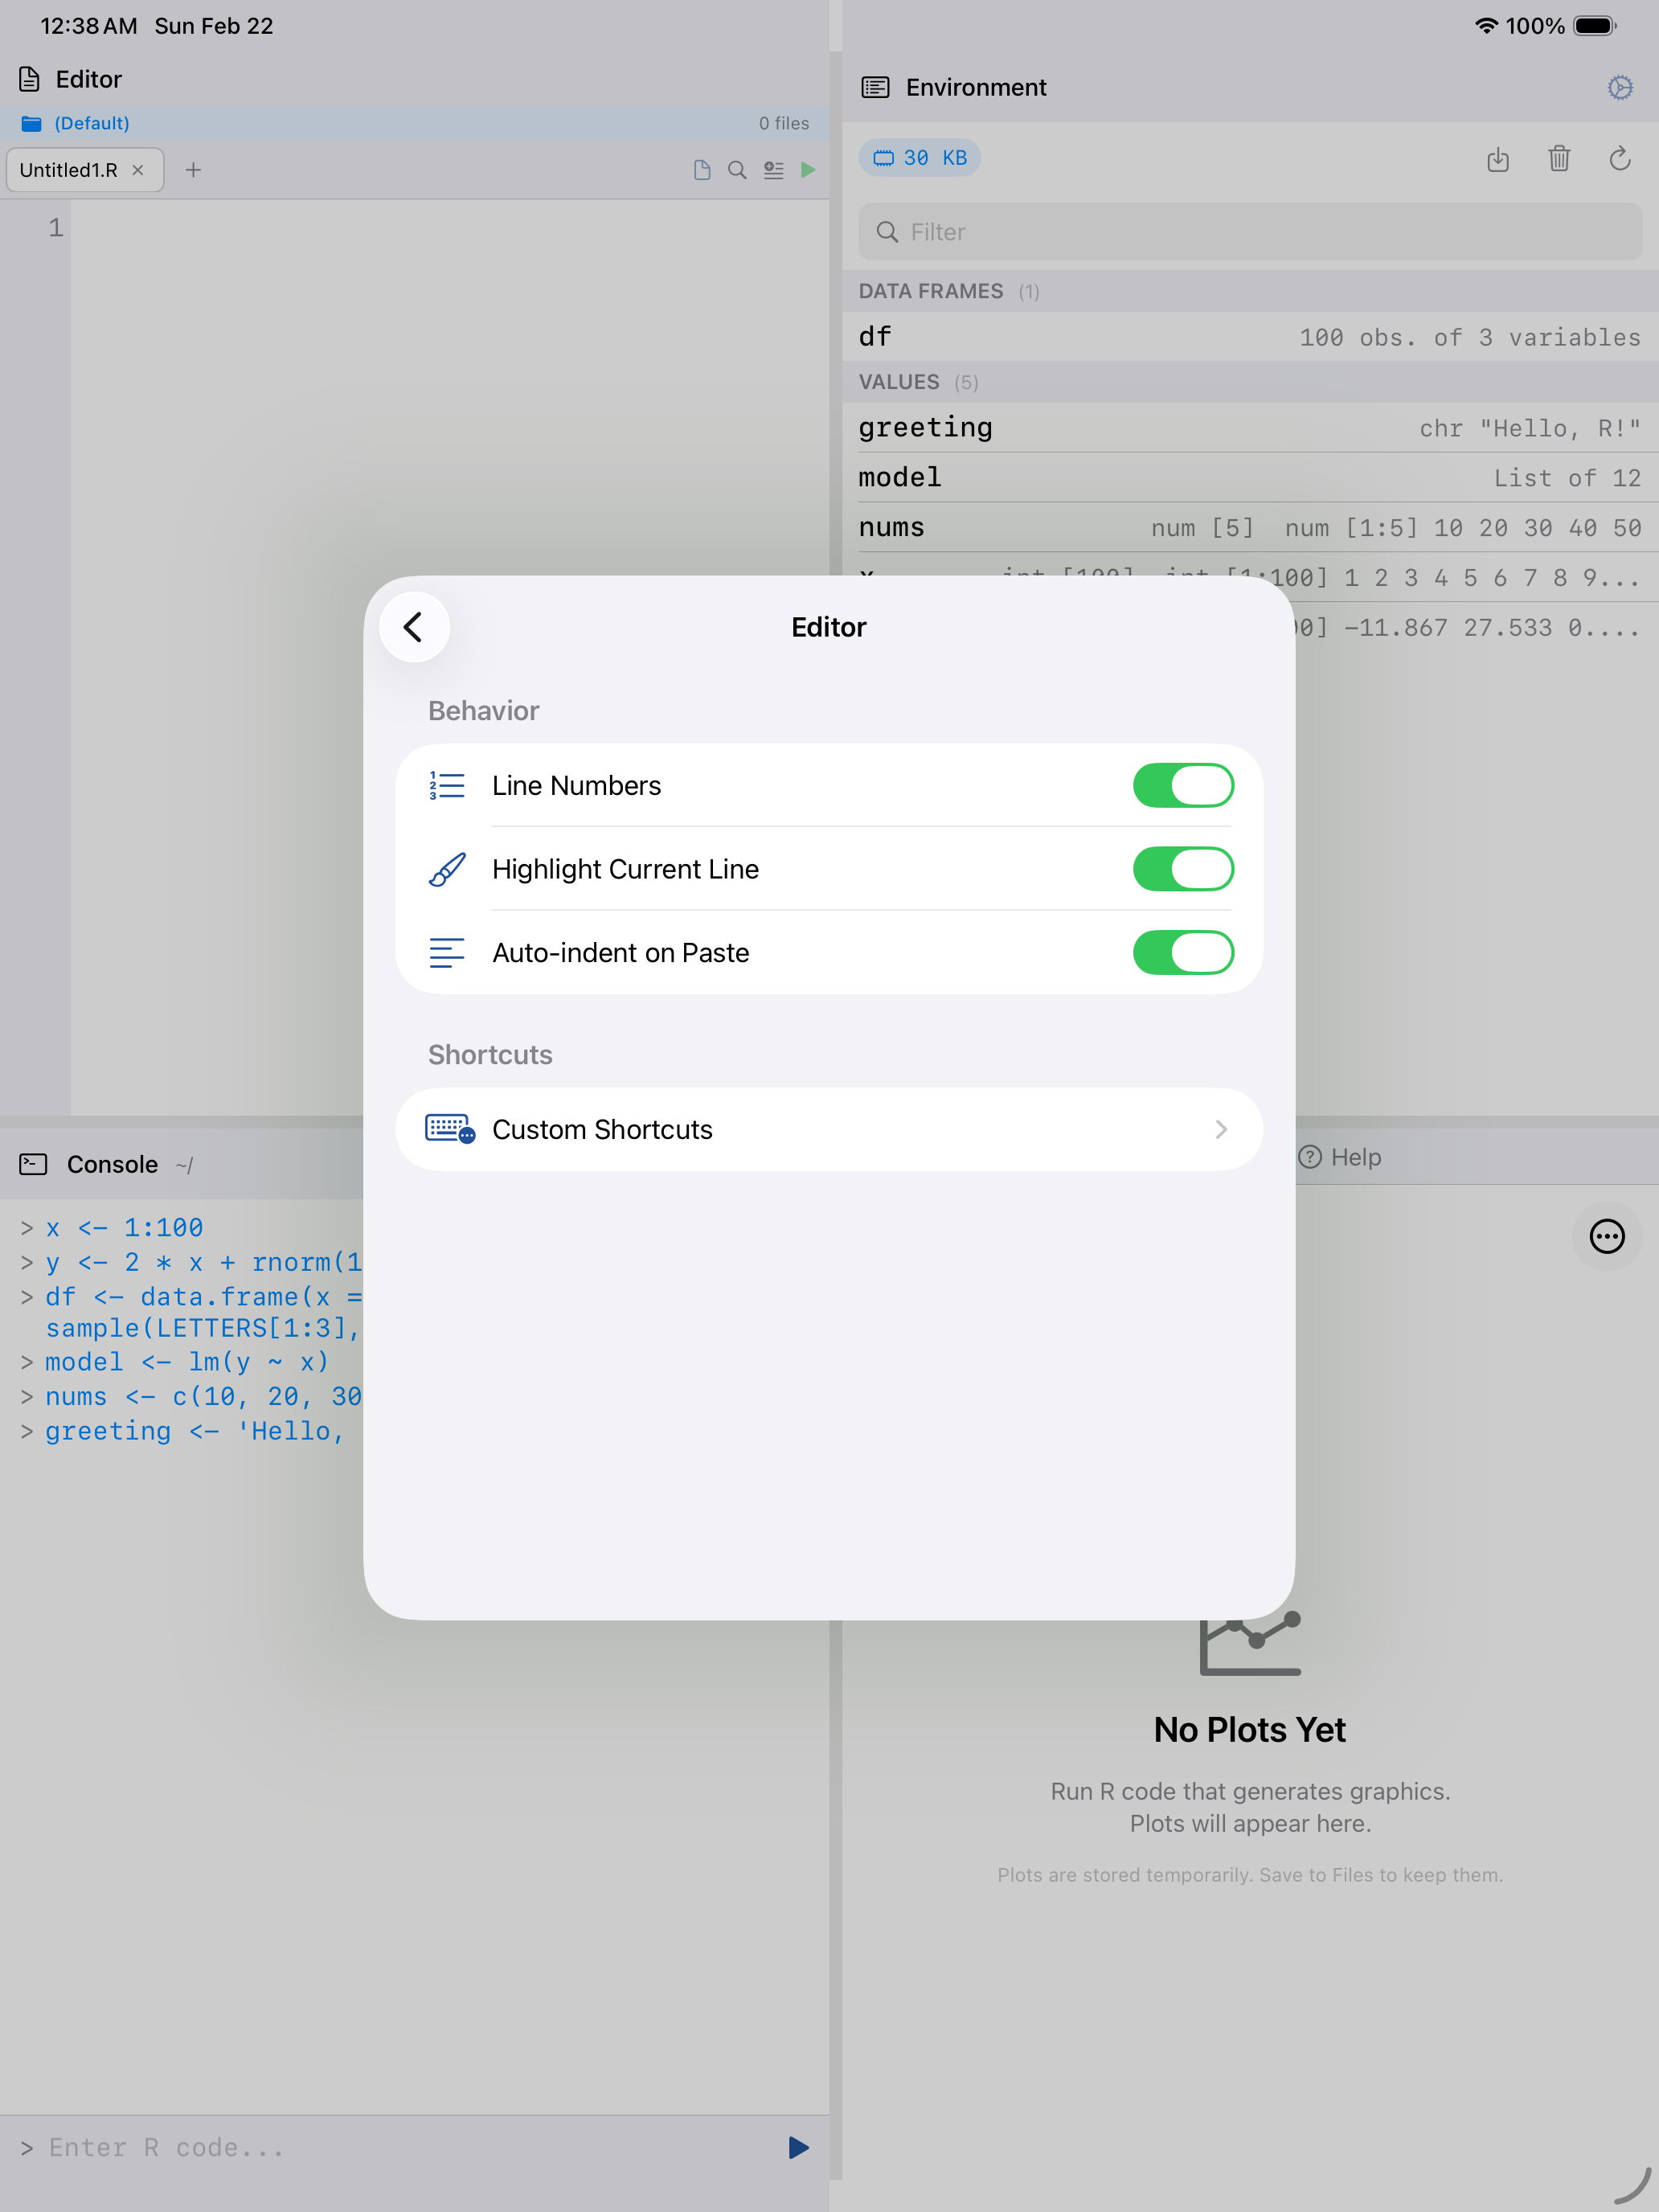Open search in the editor toolbar

point(738,170)
